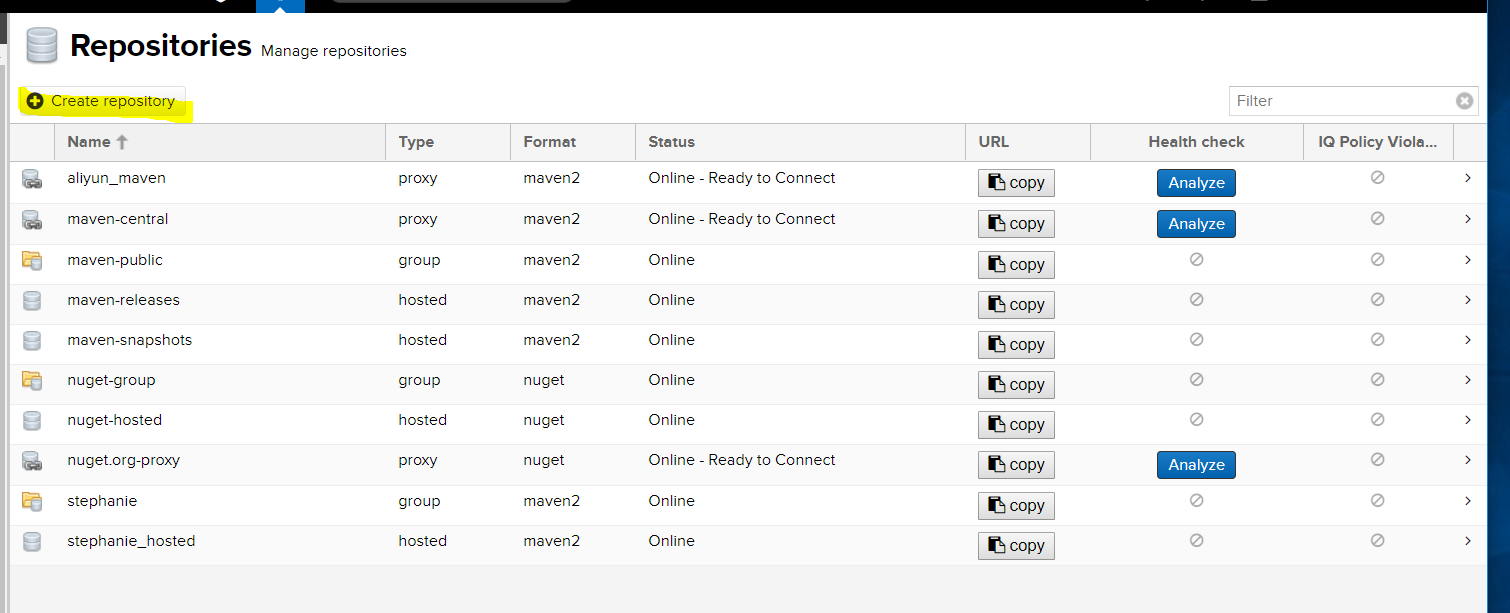Click the maven-public group folder icon

click(32, 261)
